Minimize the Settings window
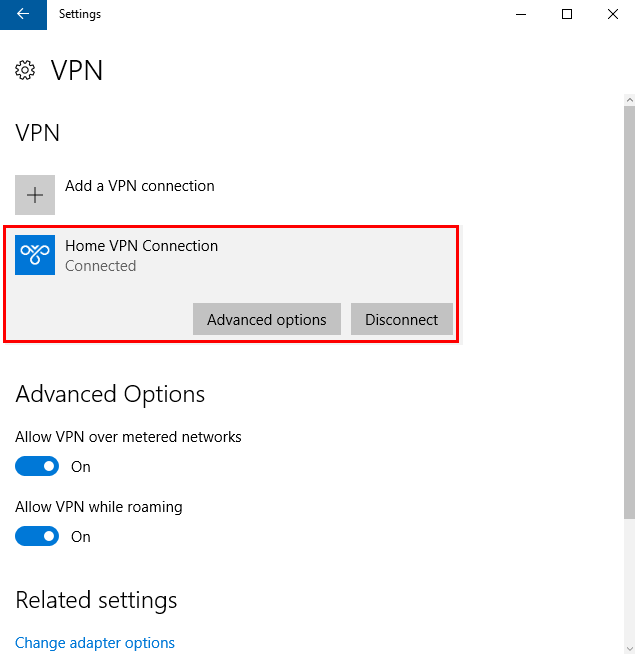 520,14
